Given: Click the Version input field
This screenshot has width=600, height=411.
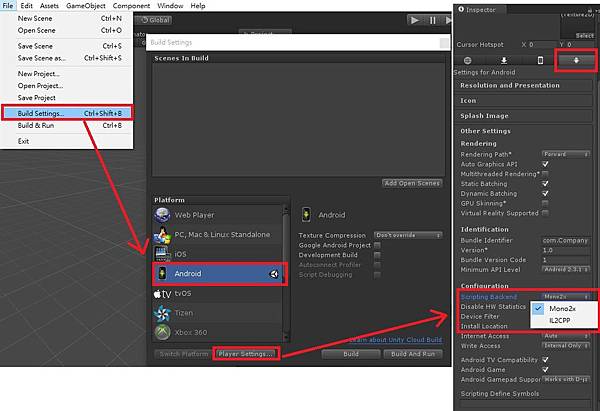Looking at the screenshot, I should coord(566,250).
